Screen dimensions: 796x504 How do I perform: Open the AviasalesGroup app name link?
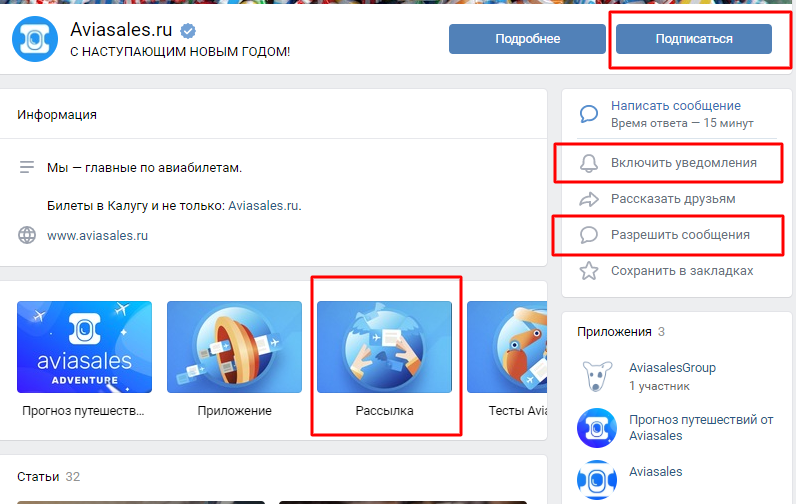(672, 367)
